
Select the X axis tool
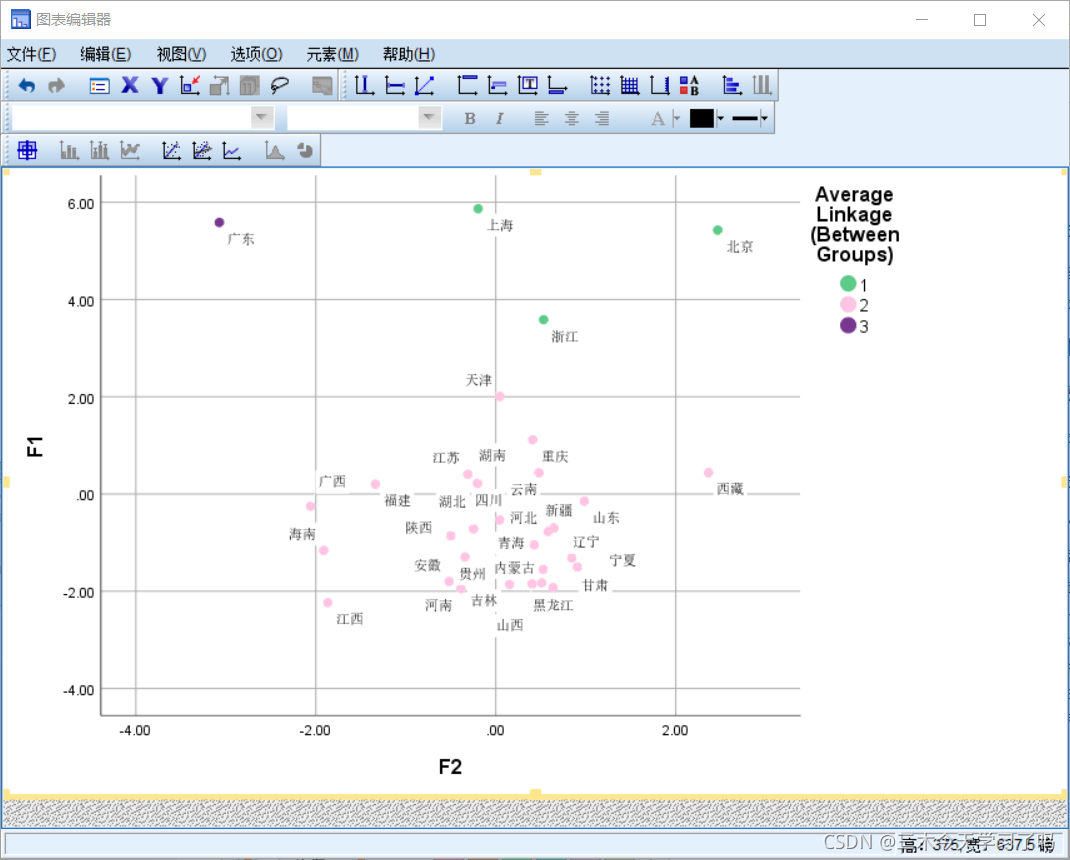point(130,85)
